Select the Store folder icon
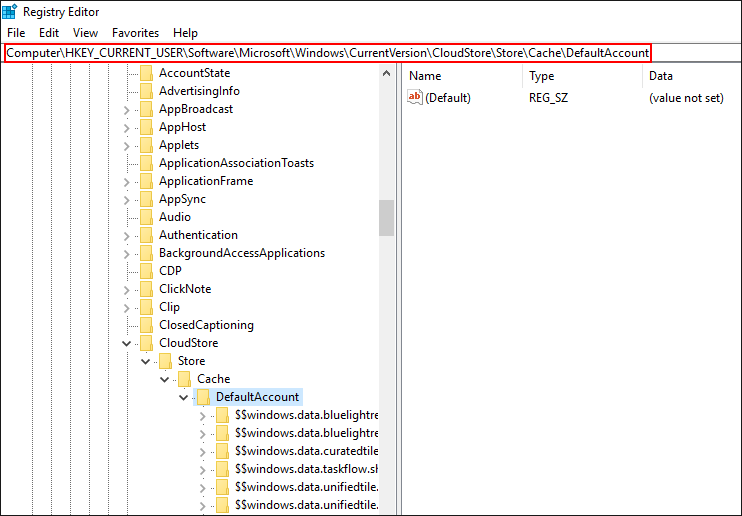Viewport: 742px width, 516px height. click(x=166, y=361)
